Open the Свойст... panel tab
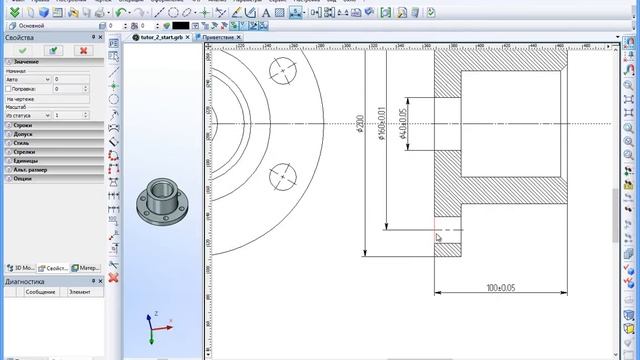This screenshot has width=640, height=360. click(53, 268)
